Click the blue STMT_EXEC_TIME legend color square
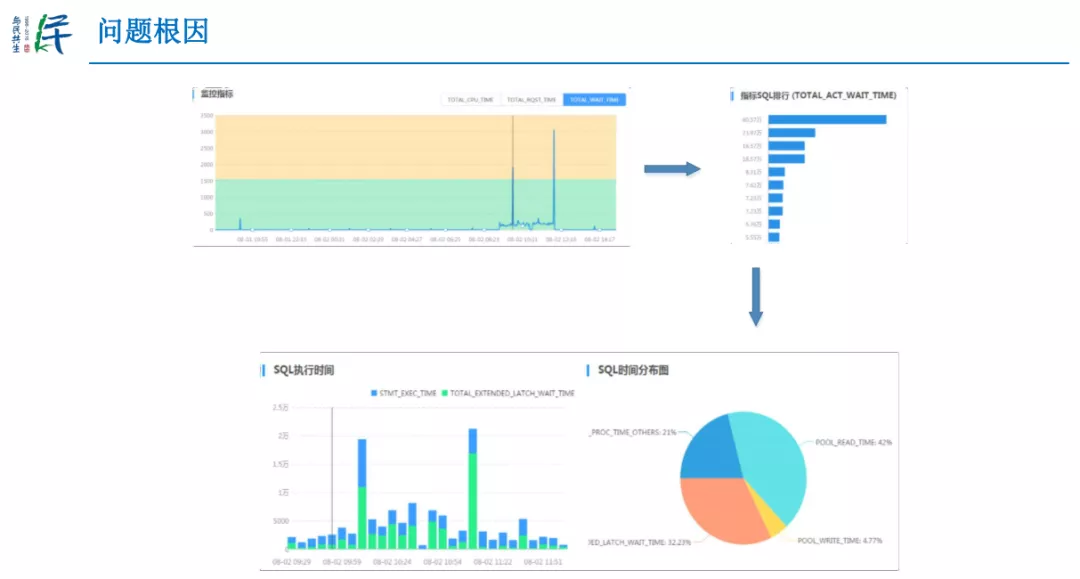Image resolution: width=1080 pixels, height=579 pixels. (374, 393)
